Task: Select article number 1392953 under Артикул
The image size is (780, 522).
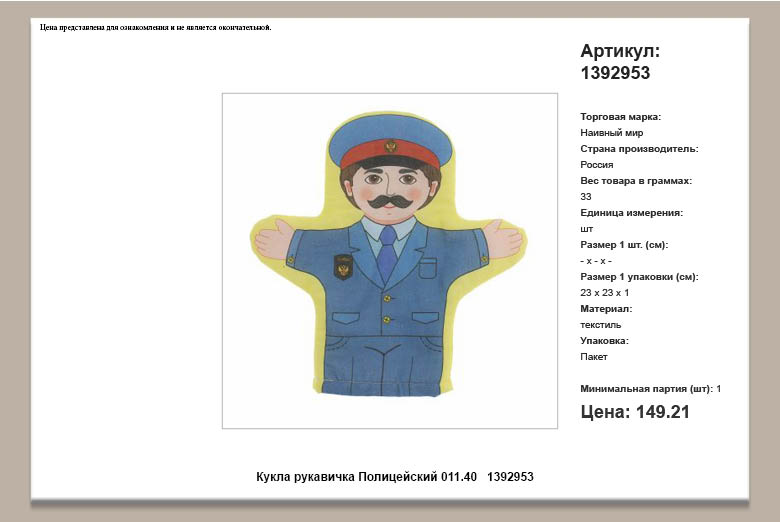Action: 615,73
